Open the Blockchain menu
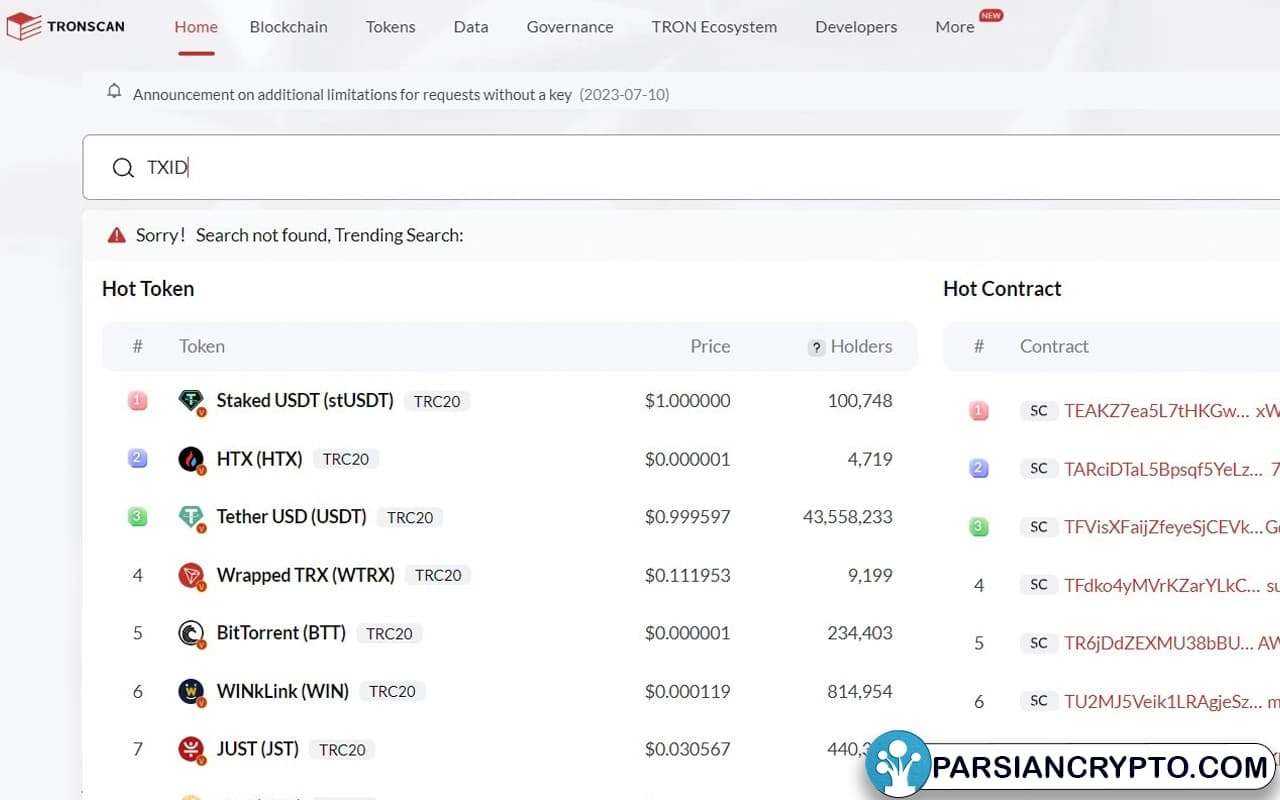Image resolution: width=1280 pixels, height=800 pixels. coord(288,27)
